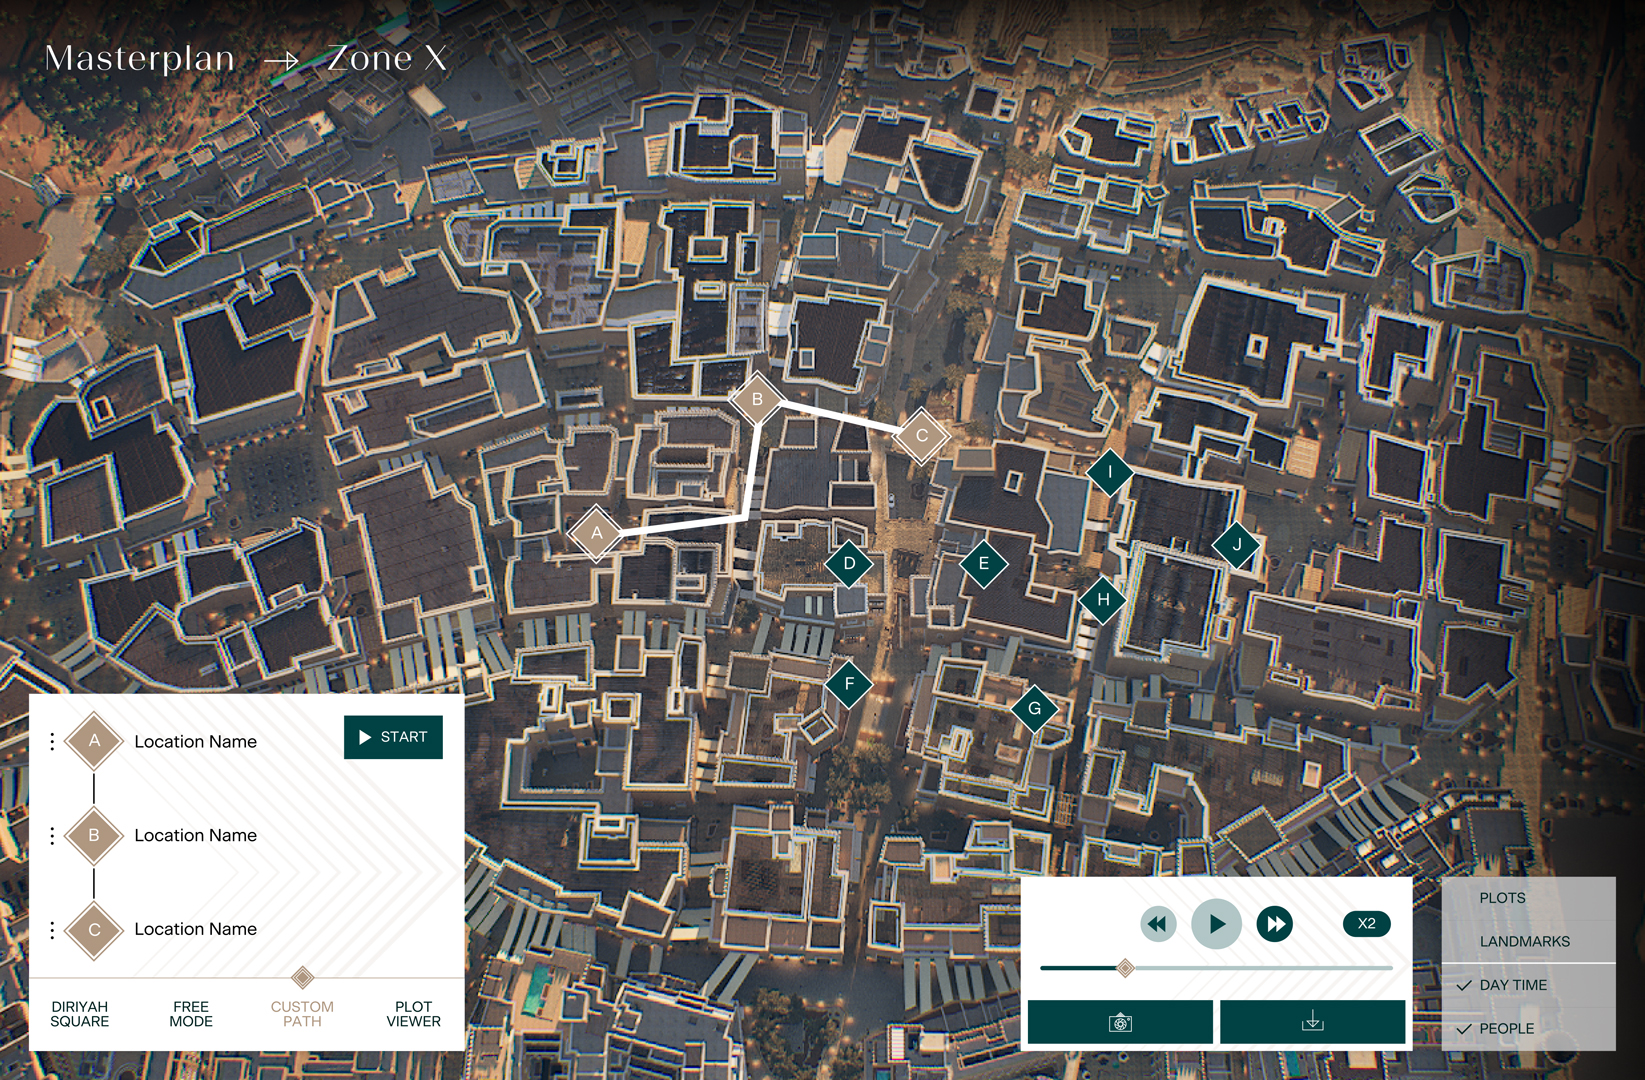Download the path with download button
Viewport: 1645px width, 1080px height.
(1312, 1022)
